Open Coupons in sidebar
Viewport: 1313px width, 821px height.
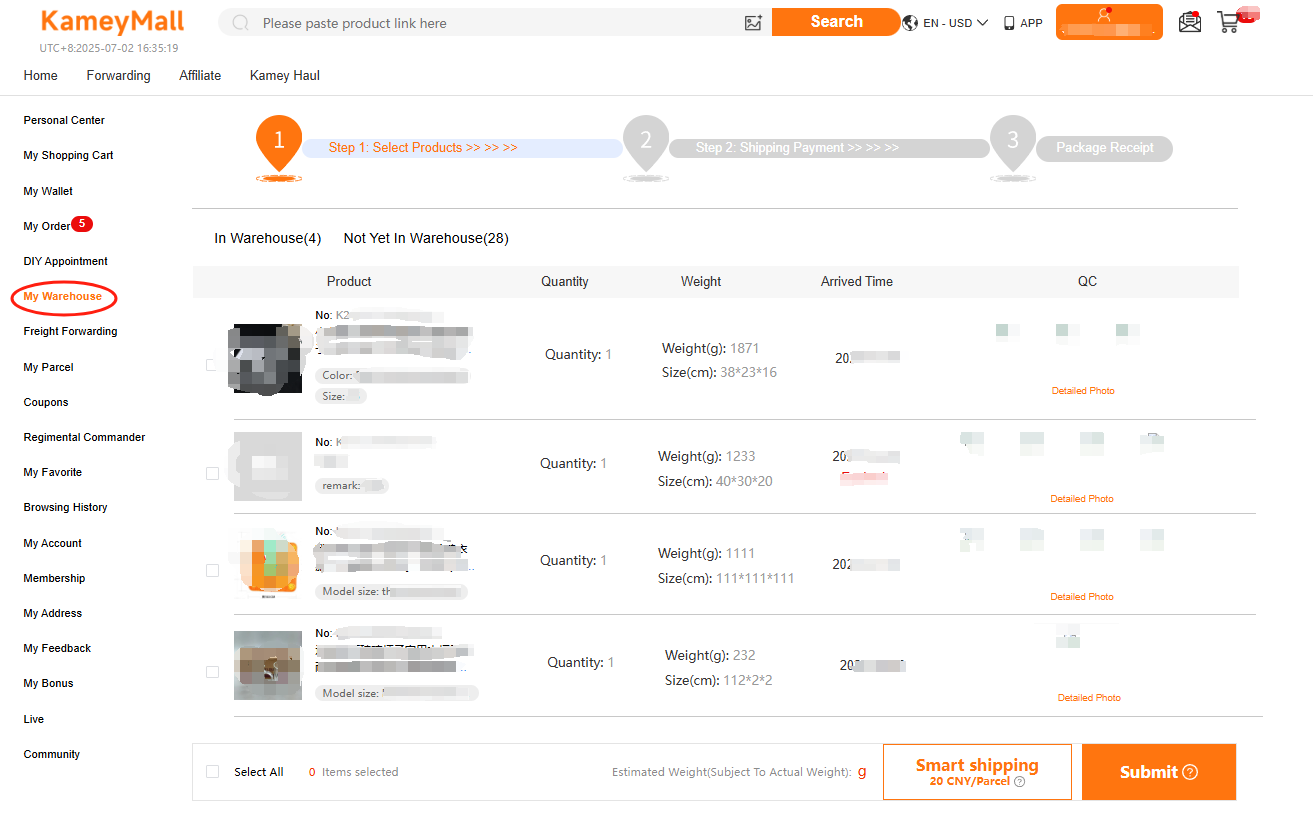point(46,402)
